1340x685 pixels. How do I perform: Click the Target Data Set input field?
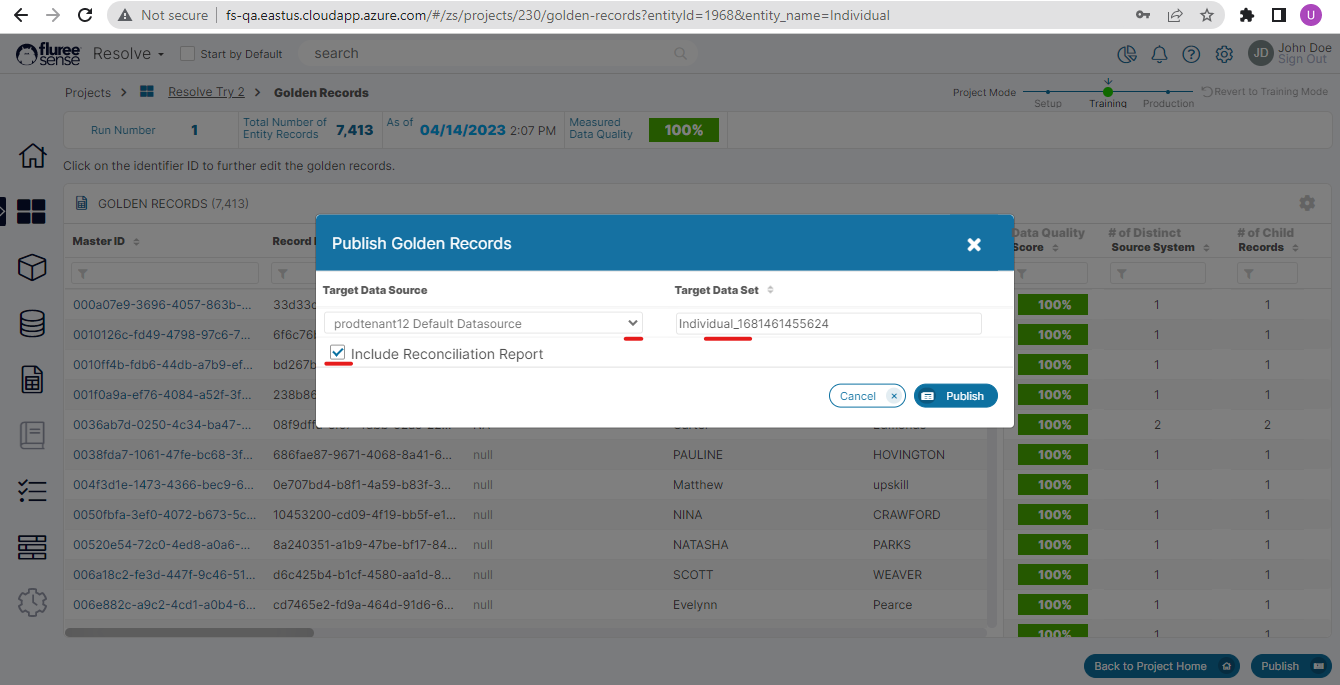(x=828, y=323)
